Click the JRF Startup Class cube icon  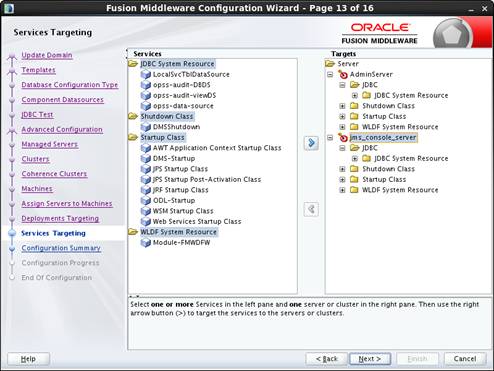146,190
